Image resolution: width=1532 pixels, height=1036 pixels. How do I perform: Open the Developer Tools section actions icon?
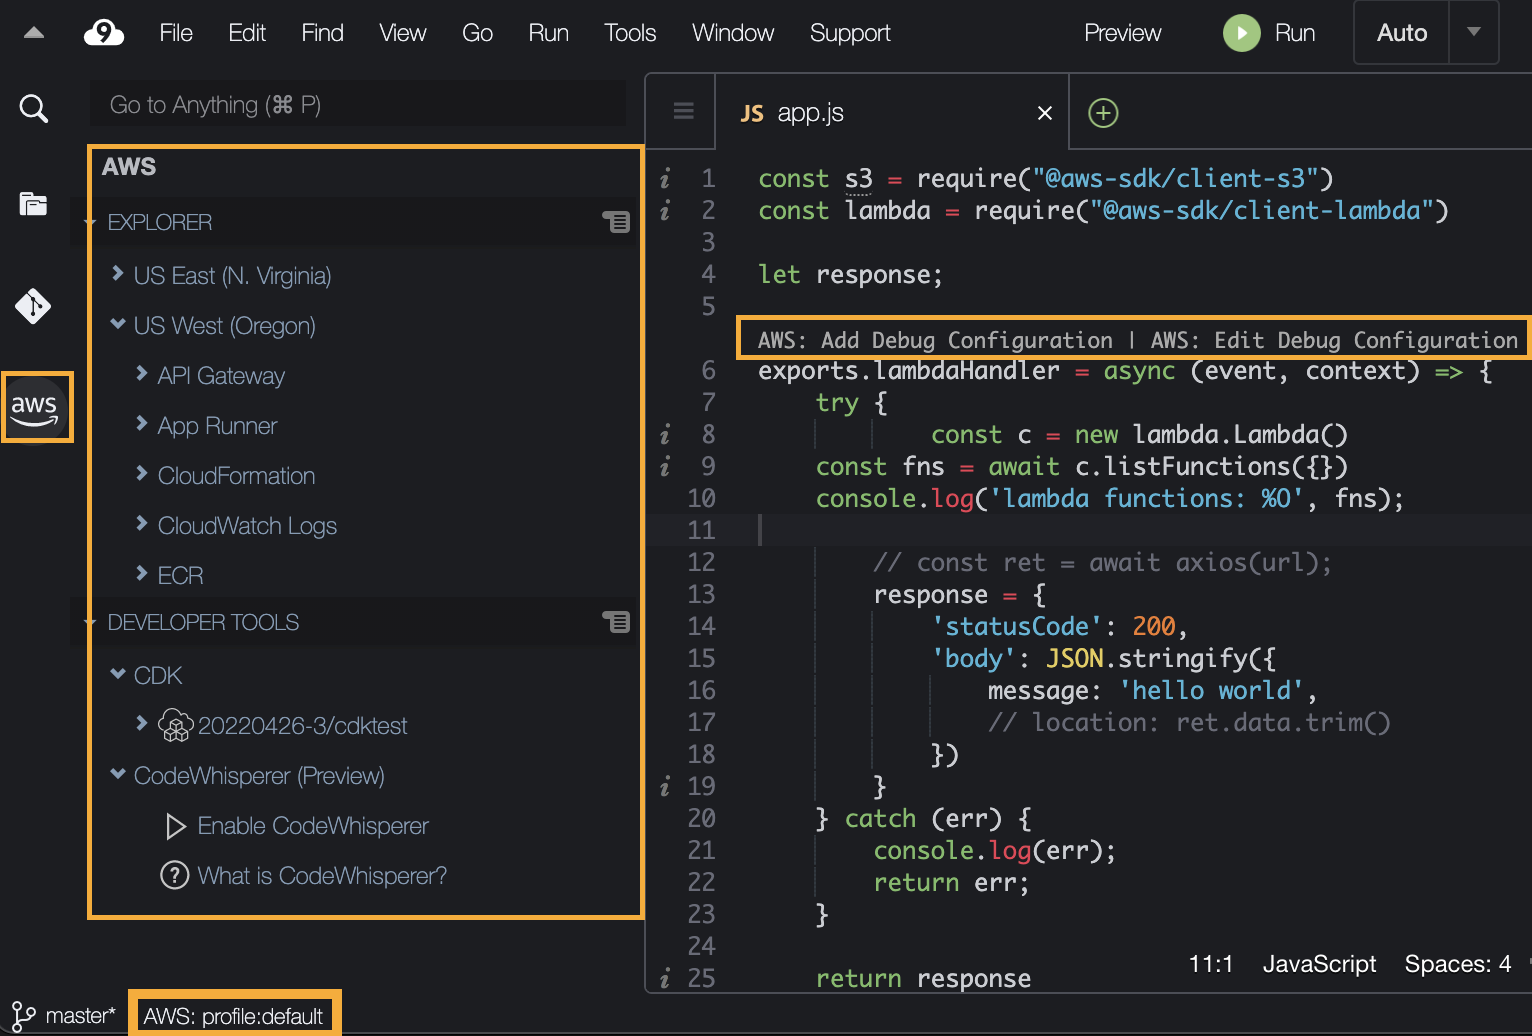pyautogui.click(x=617, y=622)
